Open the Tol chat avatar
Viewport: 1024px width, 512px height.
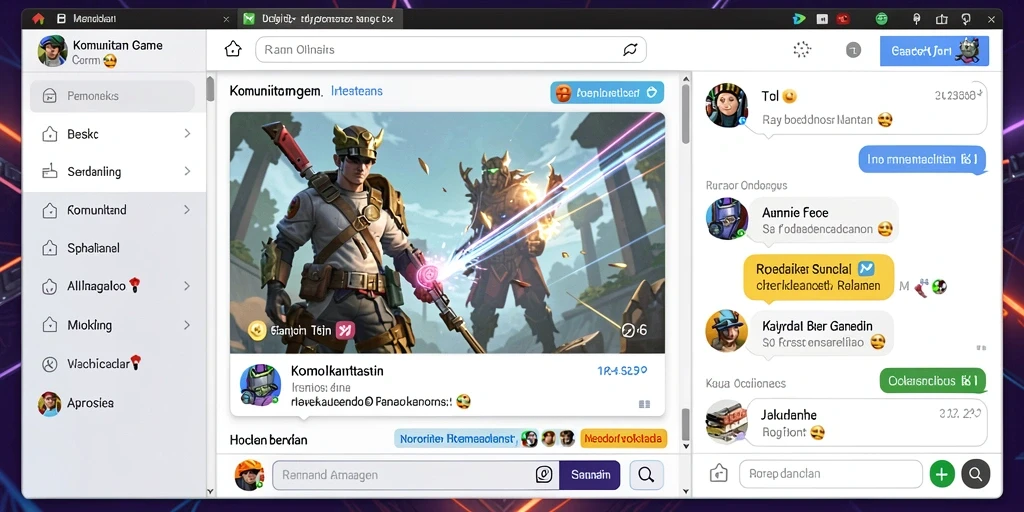coord(726,105)
